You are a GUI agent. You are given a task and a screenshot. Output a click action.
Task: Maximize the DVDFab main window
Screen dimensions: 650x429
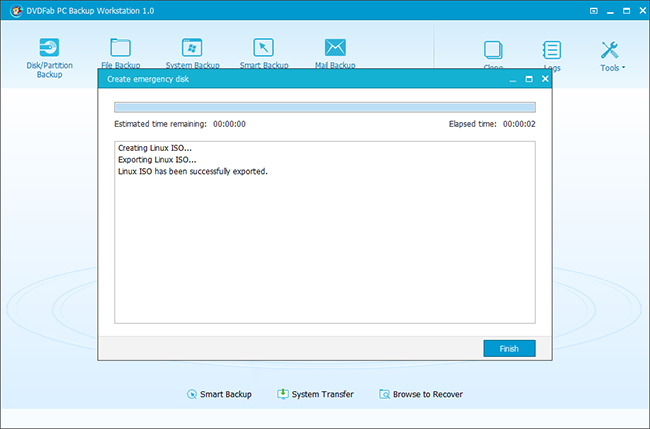click(626, 11)
